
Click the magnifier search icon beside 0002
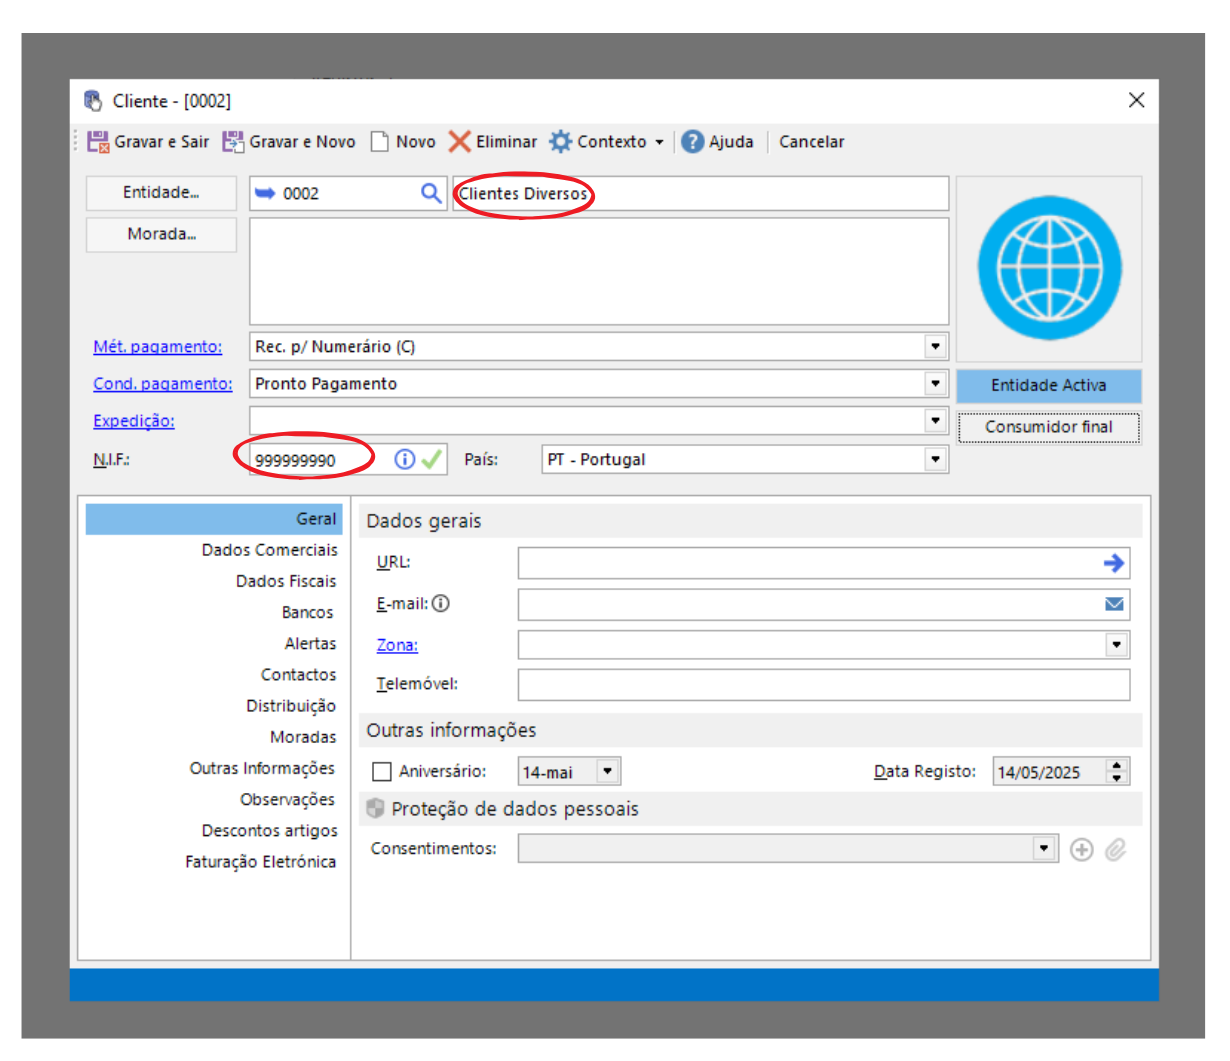pos(431,194)
